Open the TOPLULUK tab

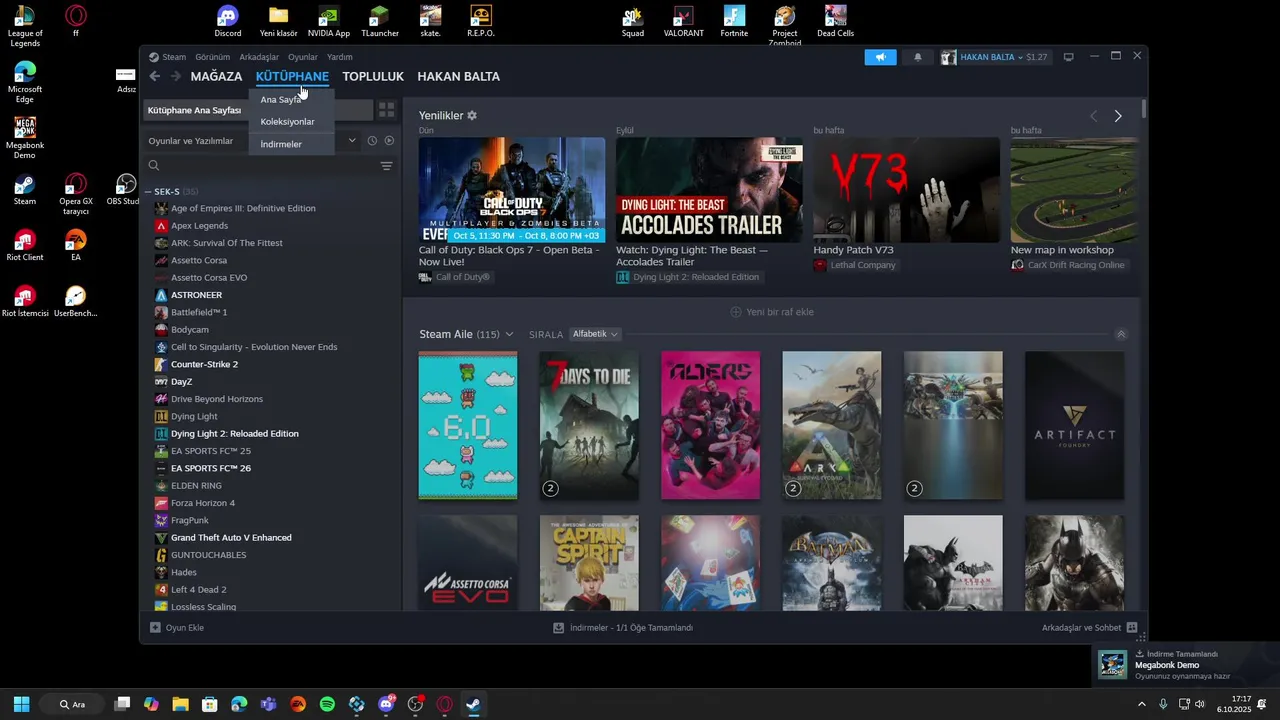tap(373, 76)
